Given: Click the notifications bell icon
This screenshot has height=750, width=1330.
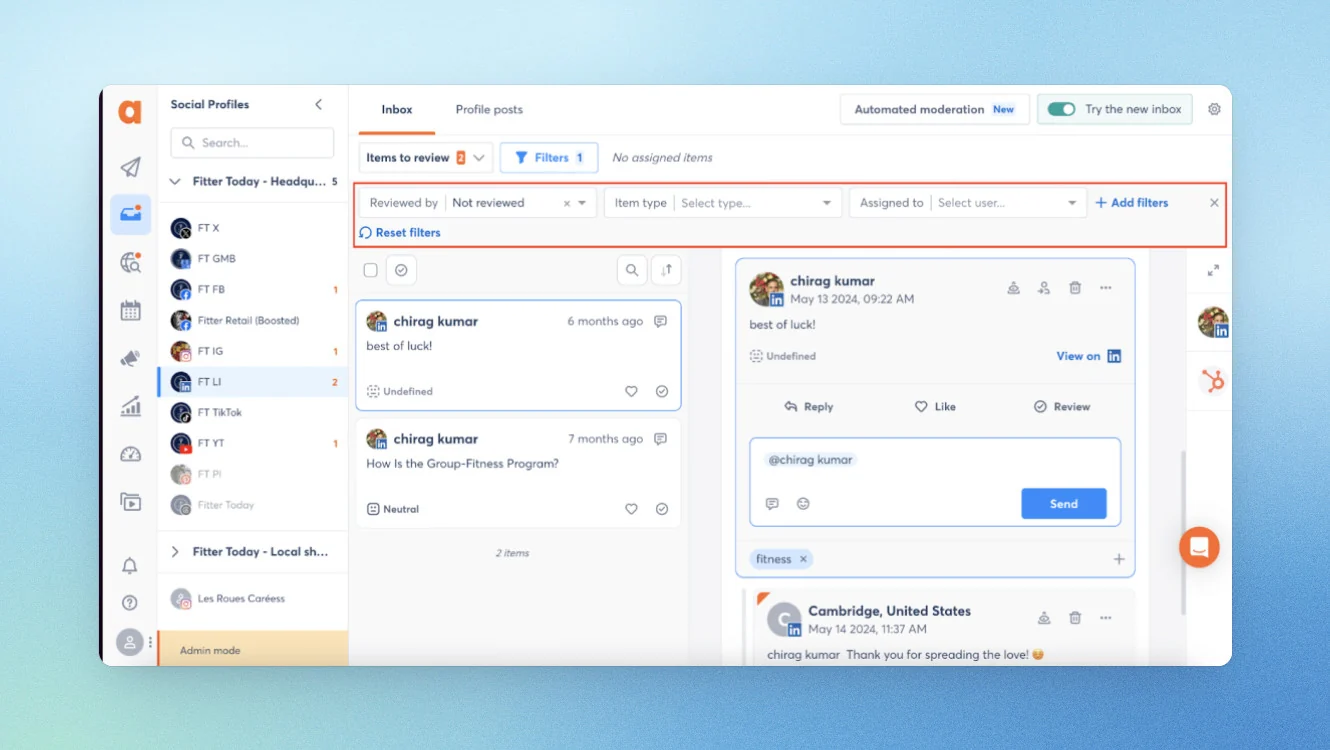Looking at the screenshot, I should coord(129,566).
